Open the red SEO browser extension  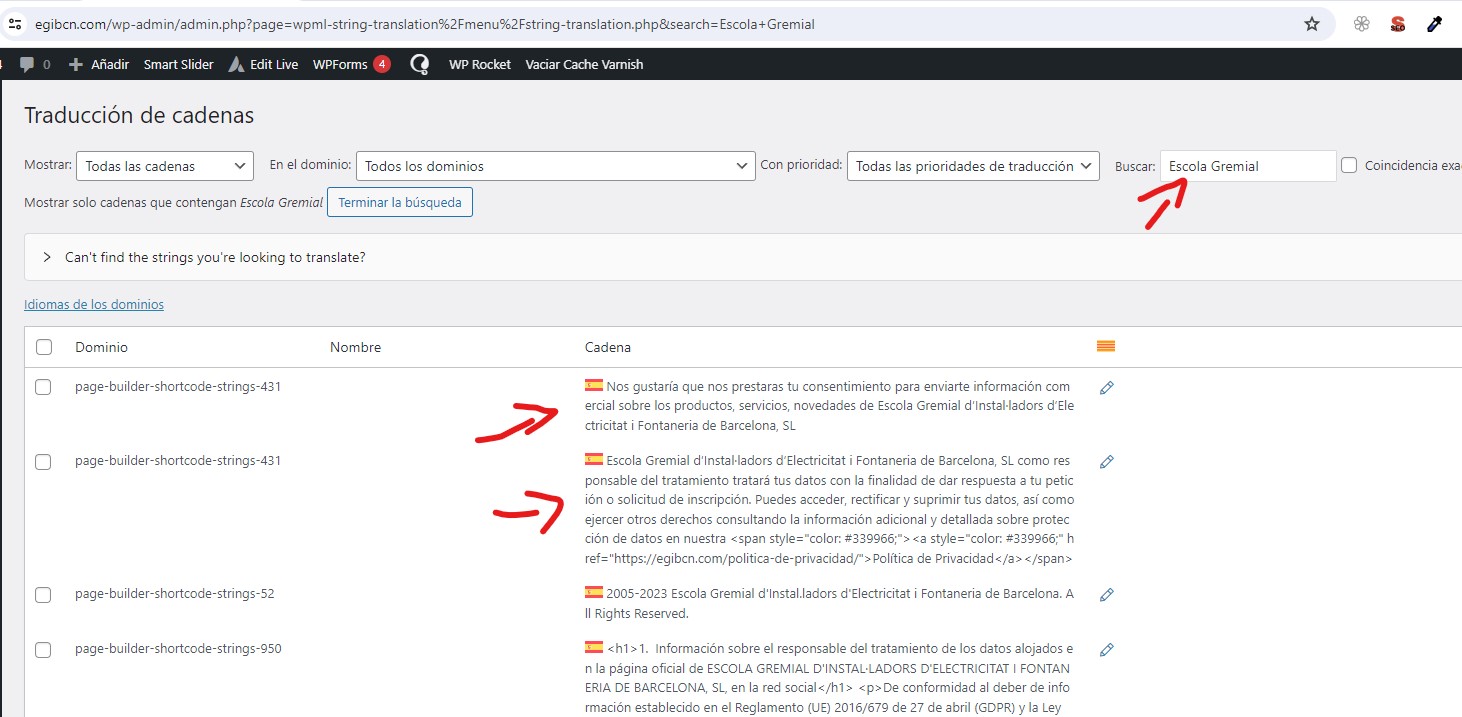tap(1398, 24)
